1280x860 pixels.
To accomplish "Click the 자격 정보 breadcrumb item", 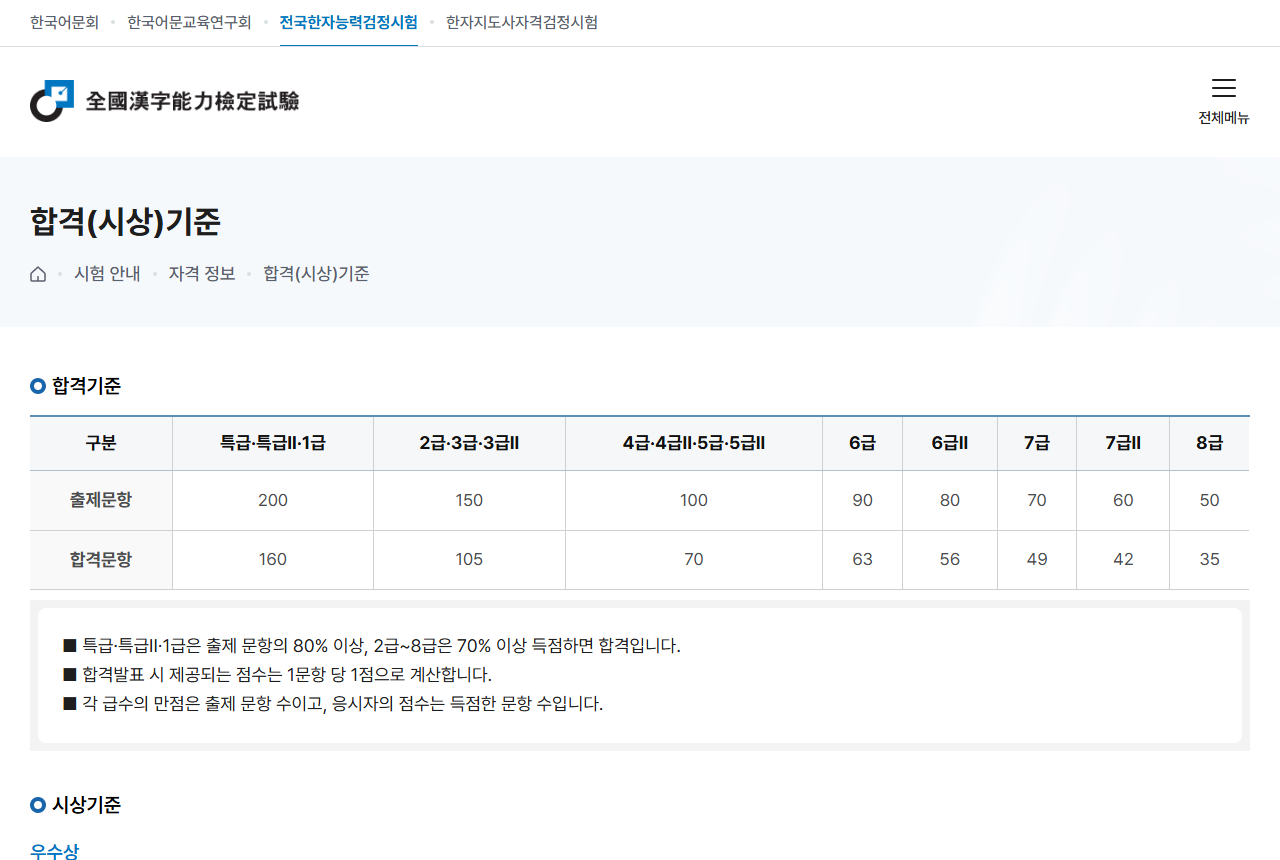I will click(202, 274).
